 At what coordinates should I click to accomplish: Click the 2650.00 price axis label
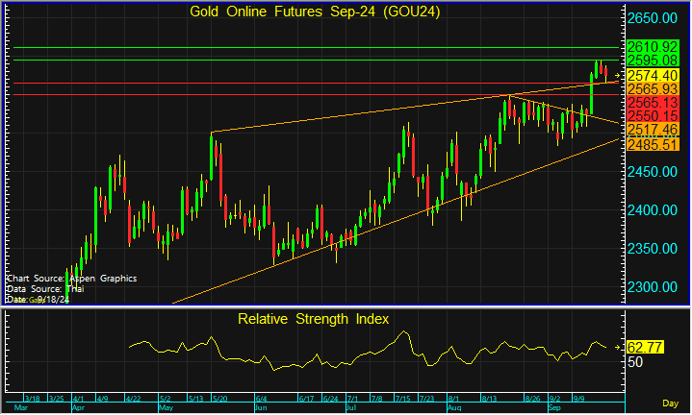(x=655, y=19)
